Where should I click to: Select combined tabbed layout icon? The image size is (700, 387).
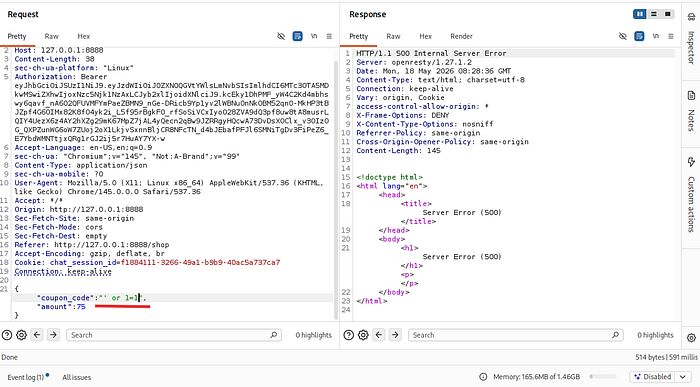[667, 14]
